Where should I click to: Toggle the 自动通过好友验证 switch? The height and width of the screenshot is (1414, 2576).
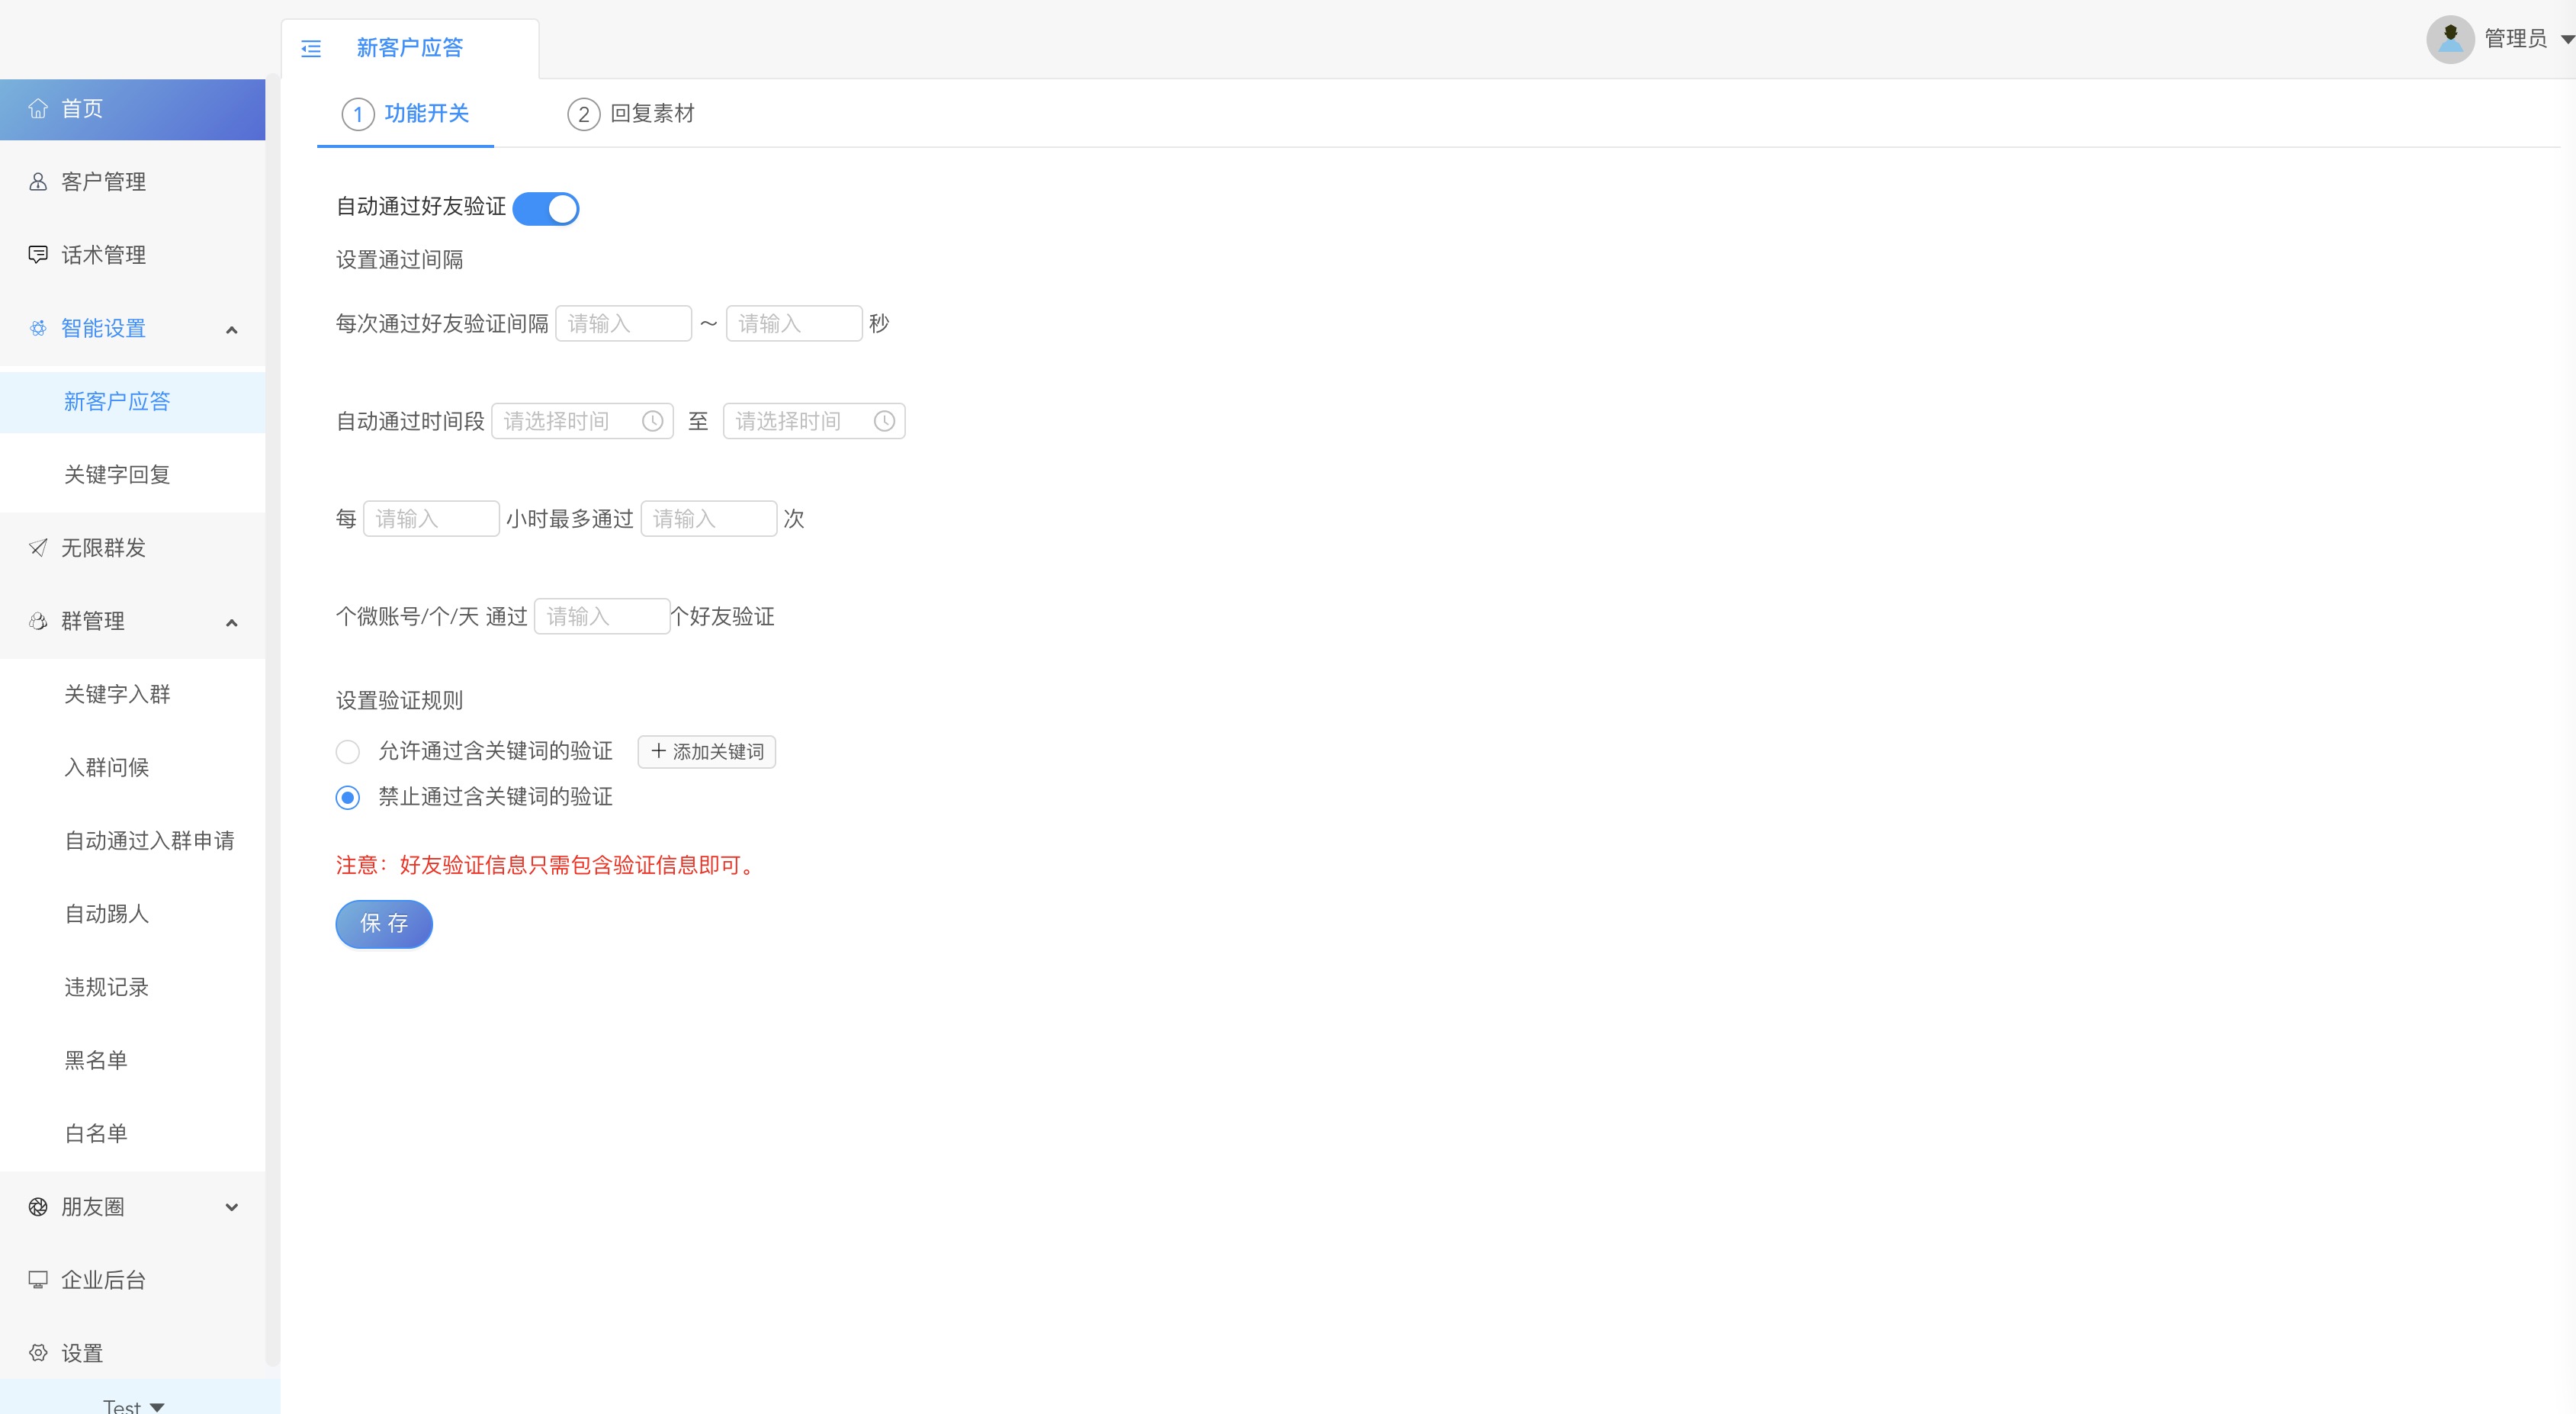(x=546, y=209)
